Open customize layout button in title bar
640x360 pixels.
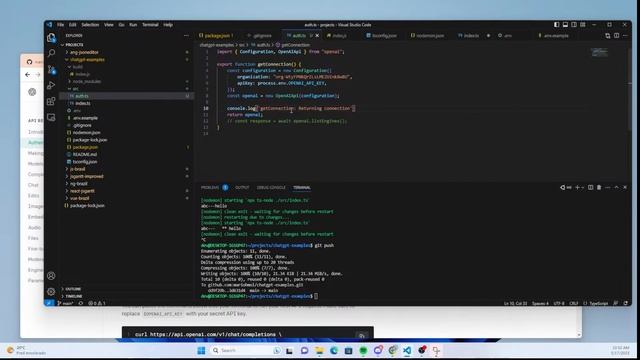pos(583,25)
